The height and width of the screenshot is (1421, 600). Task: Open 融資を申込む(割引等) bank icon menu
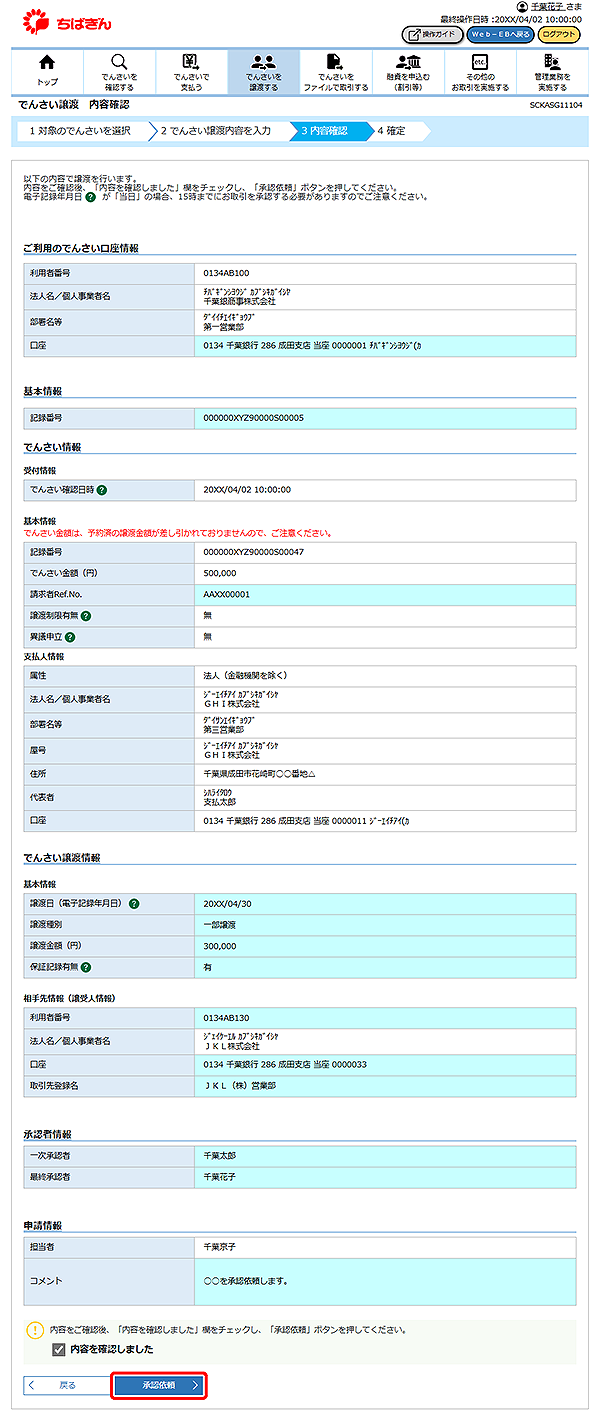click(x=407, y=71)
